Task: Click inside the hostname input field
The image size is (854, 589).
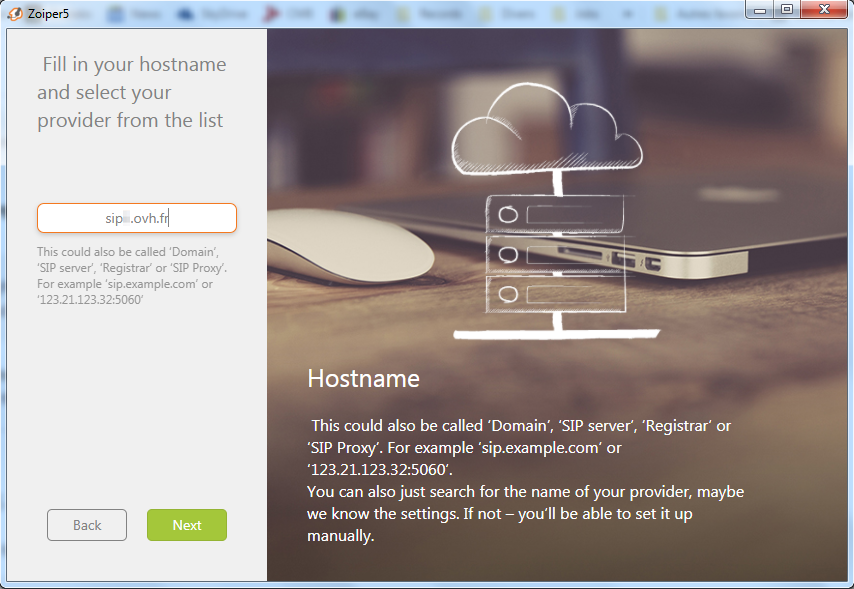Action: [x=136, y=217]
